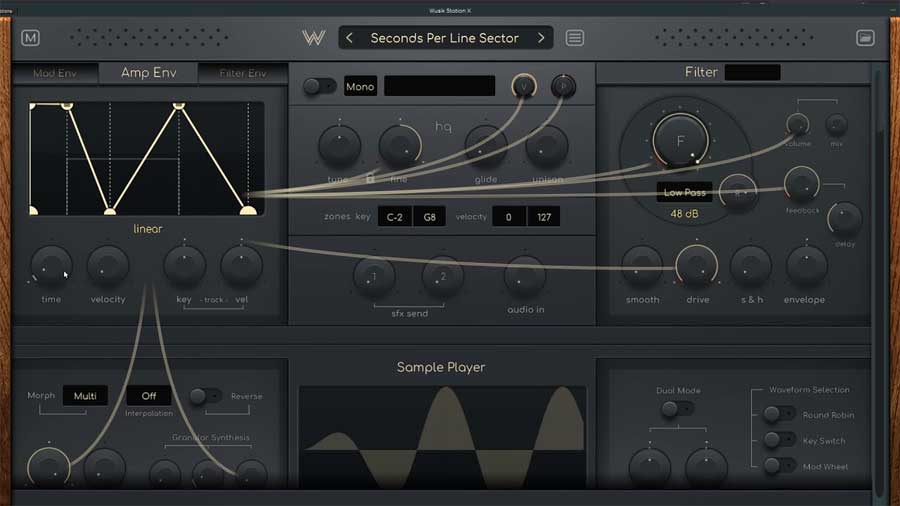Toggle the switch left of Mono

(x=319, y=87)
